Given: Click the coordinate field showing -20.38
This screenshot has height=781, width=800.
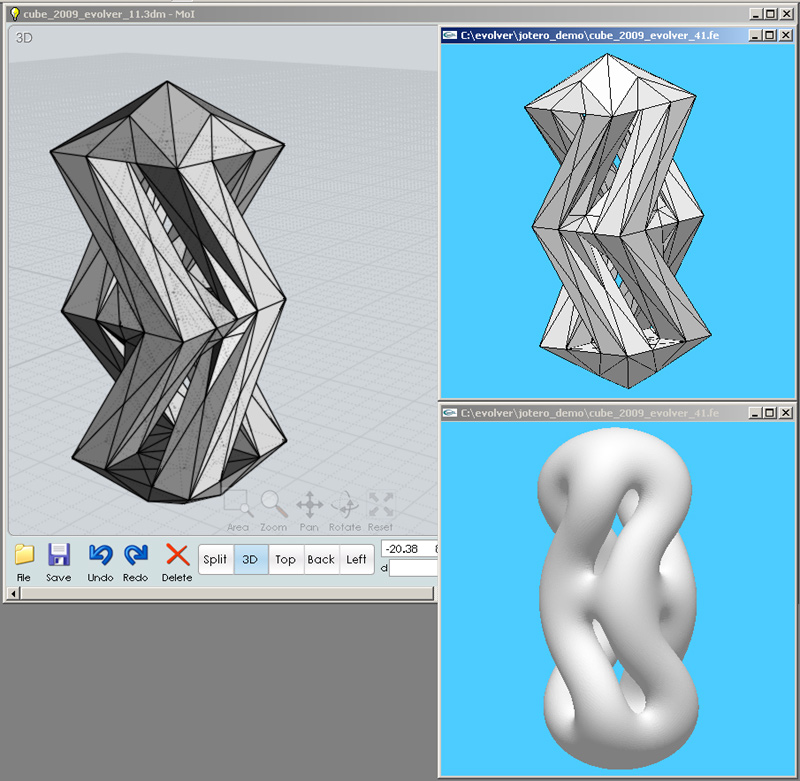Looking at the screenshot, I should [408, 549].
